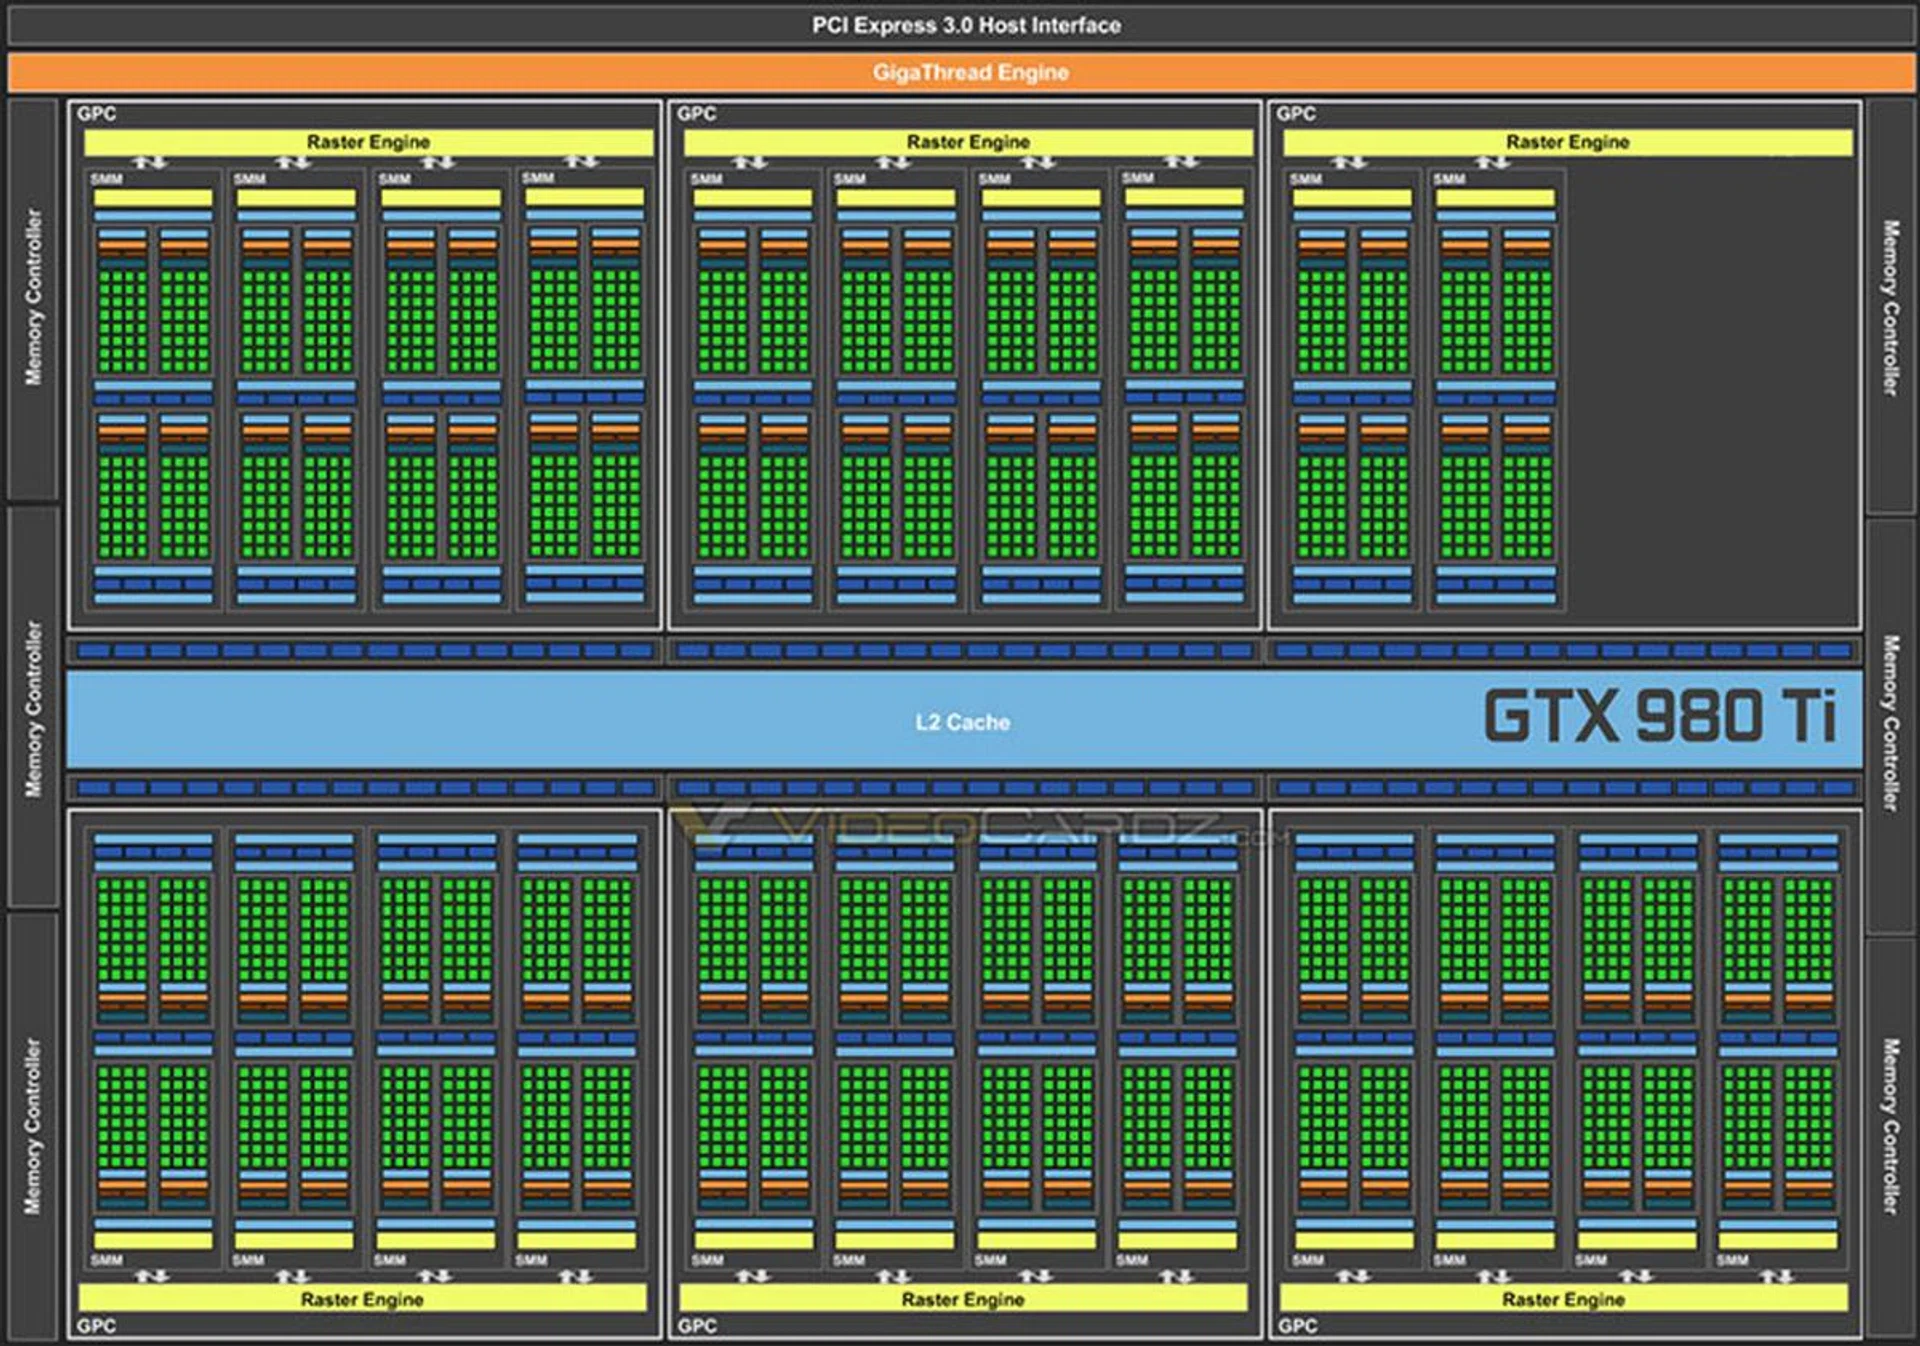Click the bottom-middle GPC's Raster Engine bar

(962, 1299)
